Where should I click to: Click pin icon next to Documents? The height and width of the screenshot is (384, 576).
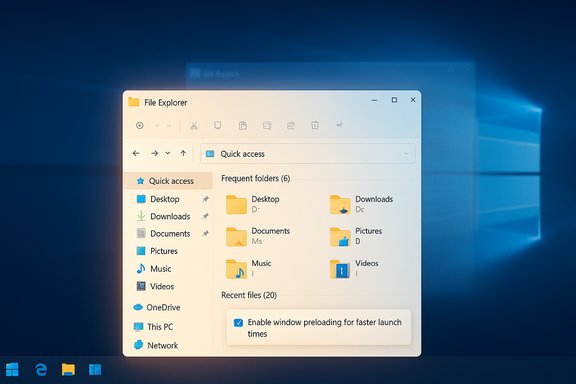(x=206, y=234)
